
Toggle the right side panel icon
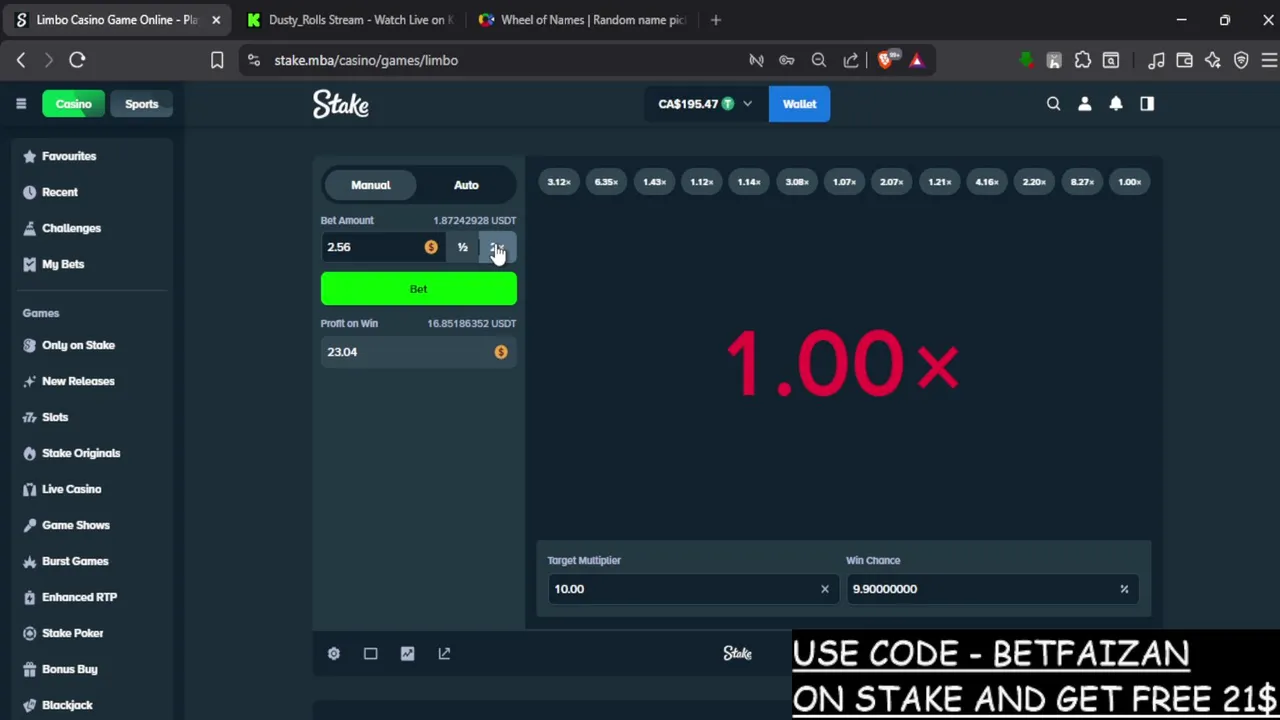point(1147,104)
